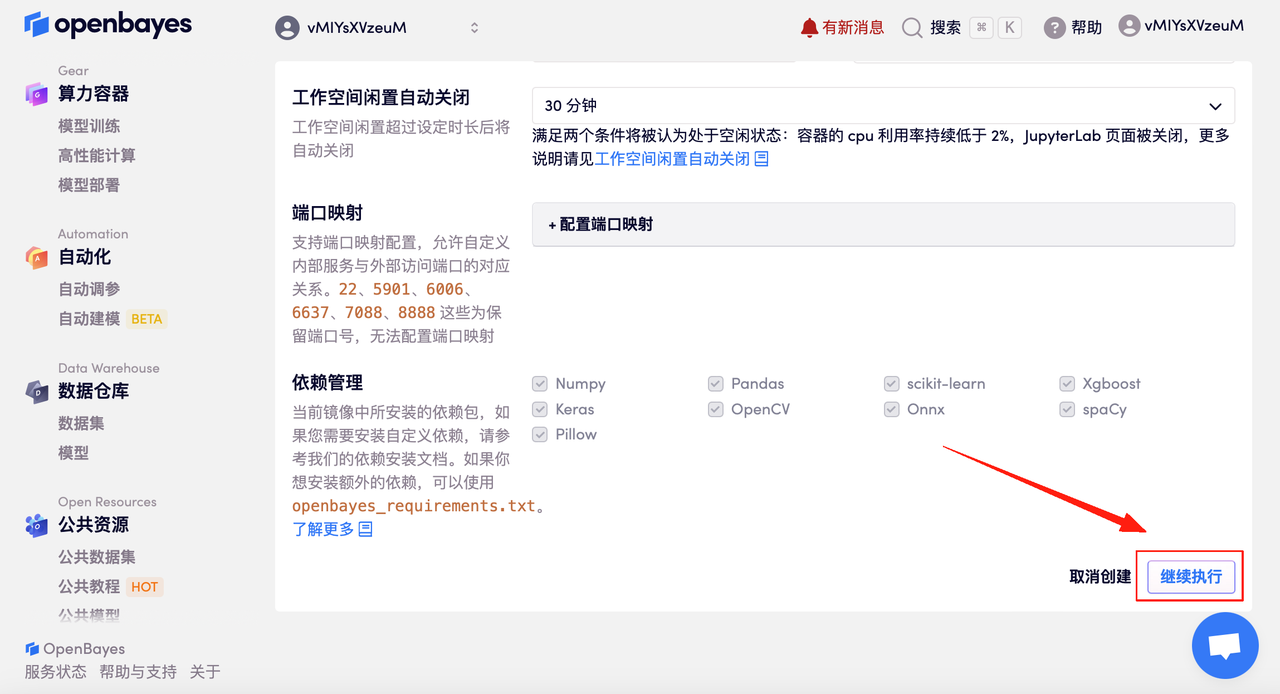Go to 模型部署

click(89, 185)
